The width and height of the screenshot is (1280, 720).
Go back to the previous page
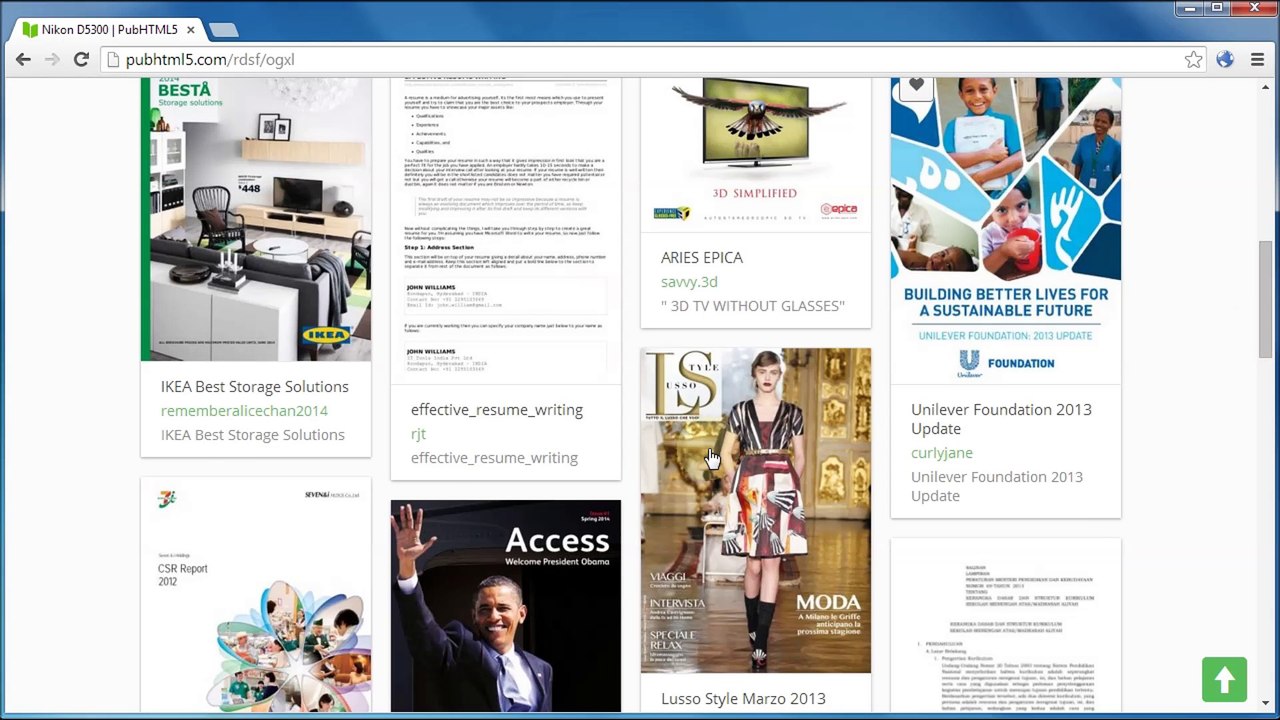click(x=23, y=60)
